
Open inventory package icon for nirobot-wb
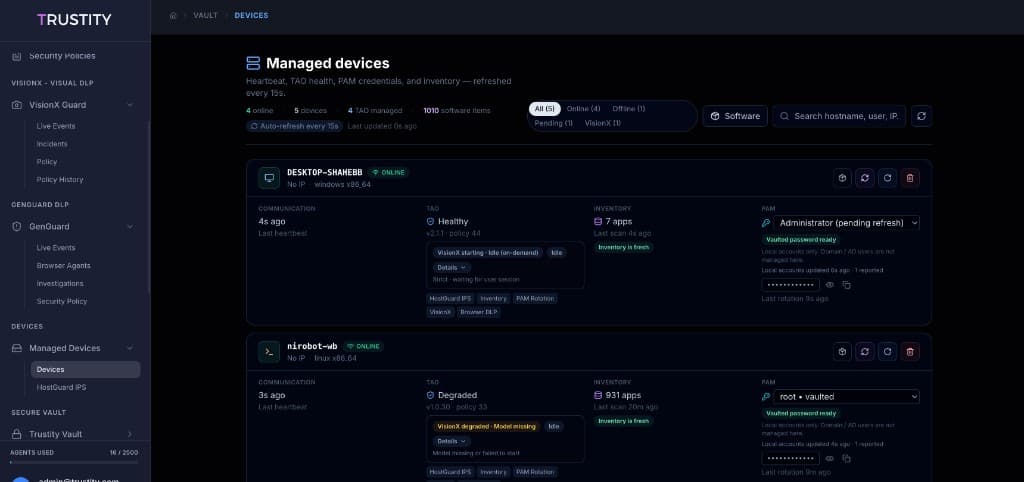[842, 352]
